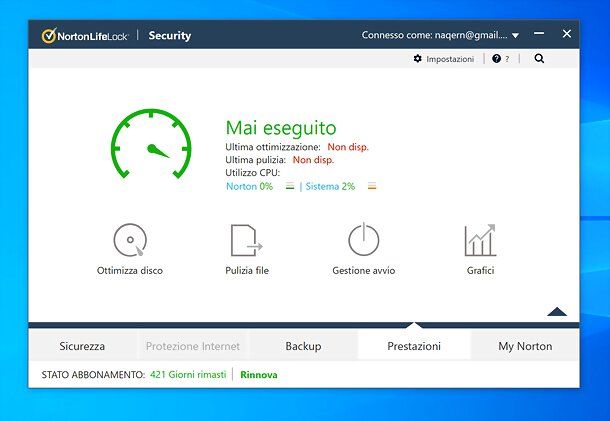Click the Norton 0% CPU value

pyautogui.click(x=249, y=186)
